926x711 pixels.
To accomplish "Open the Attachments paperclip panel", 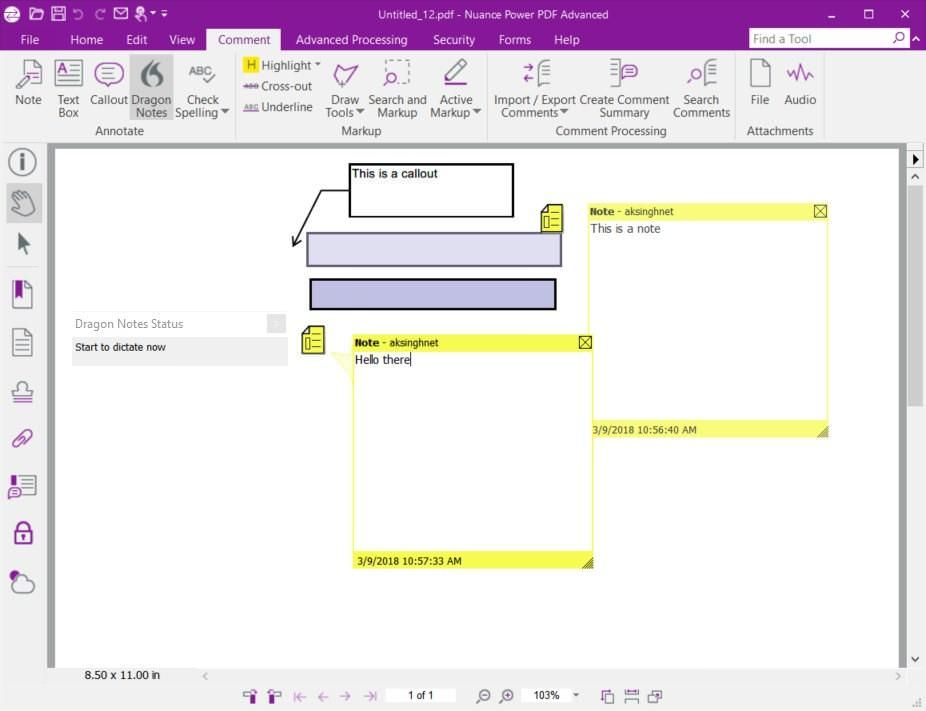I will point(22,438).
